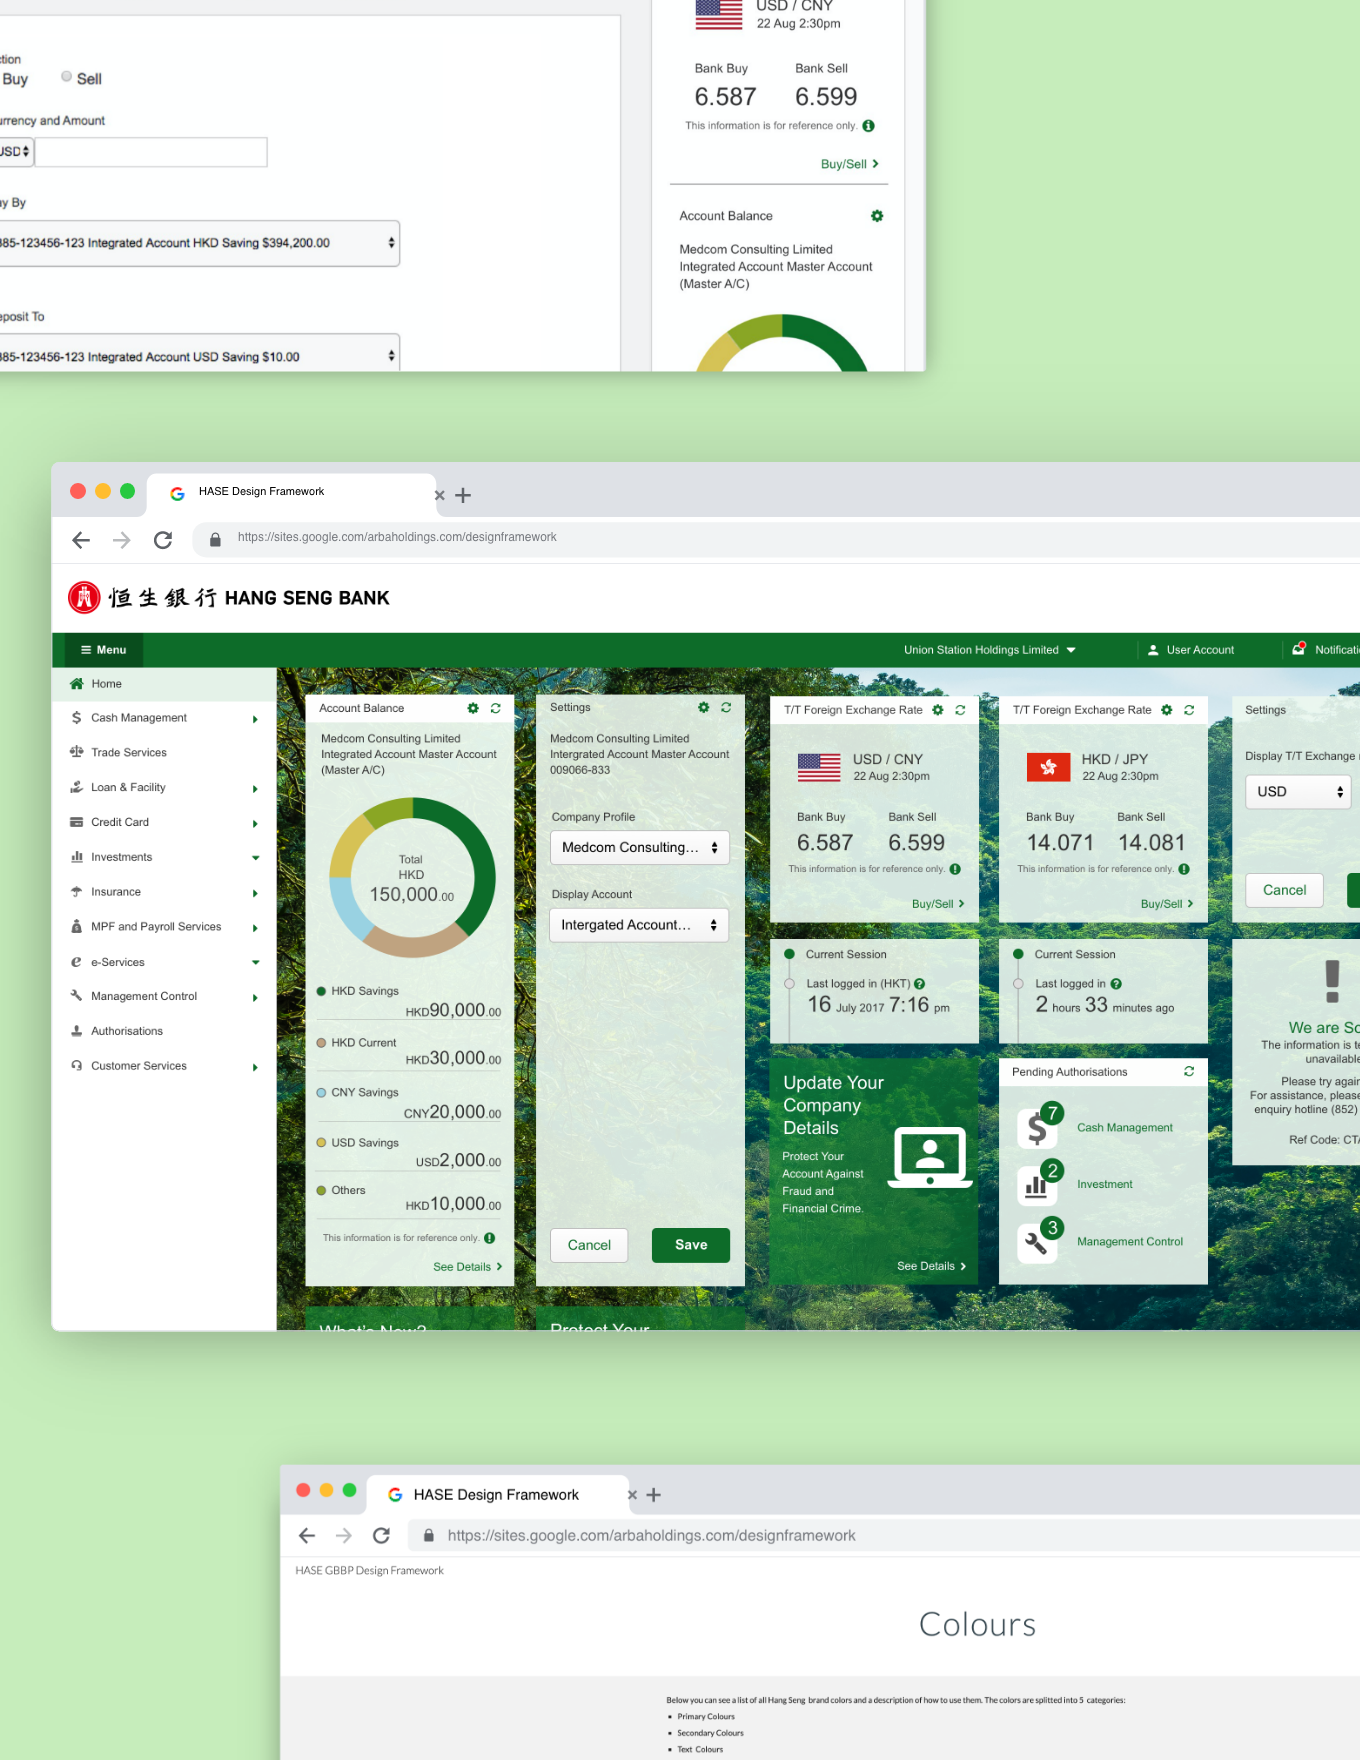Open Account Balance card settings gear
This screenshot has height=1760, width=1360.
473,708
